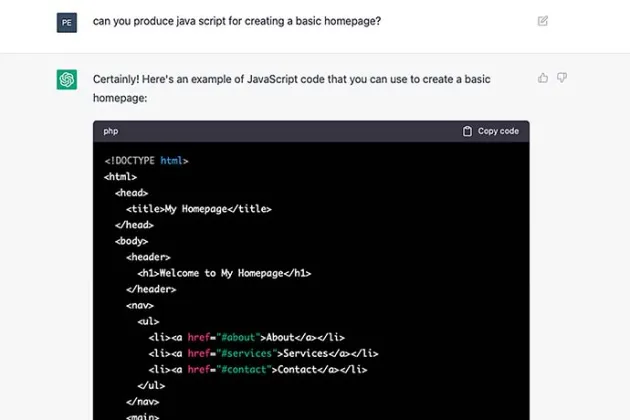
Task: Click the closing </head> tag line
Action: tap(134, 225)
